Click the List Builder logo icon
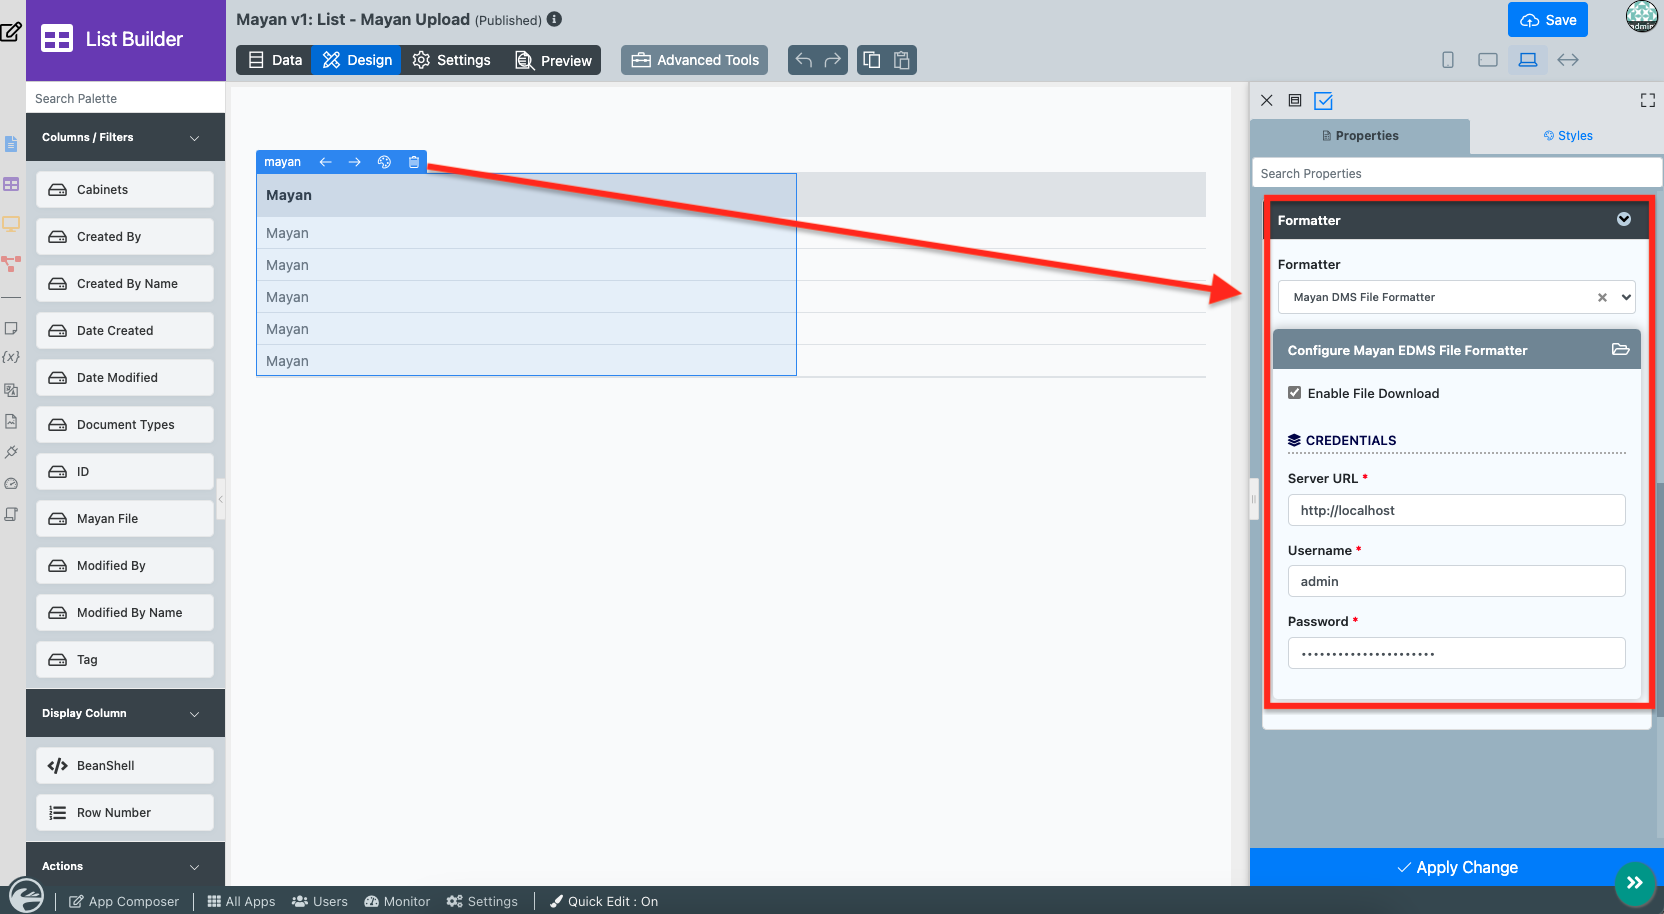Image resolution: width=1664 pixels, height=914 pixels. (57, 39)
